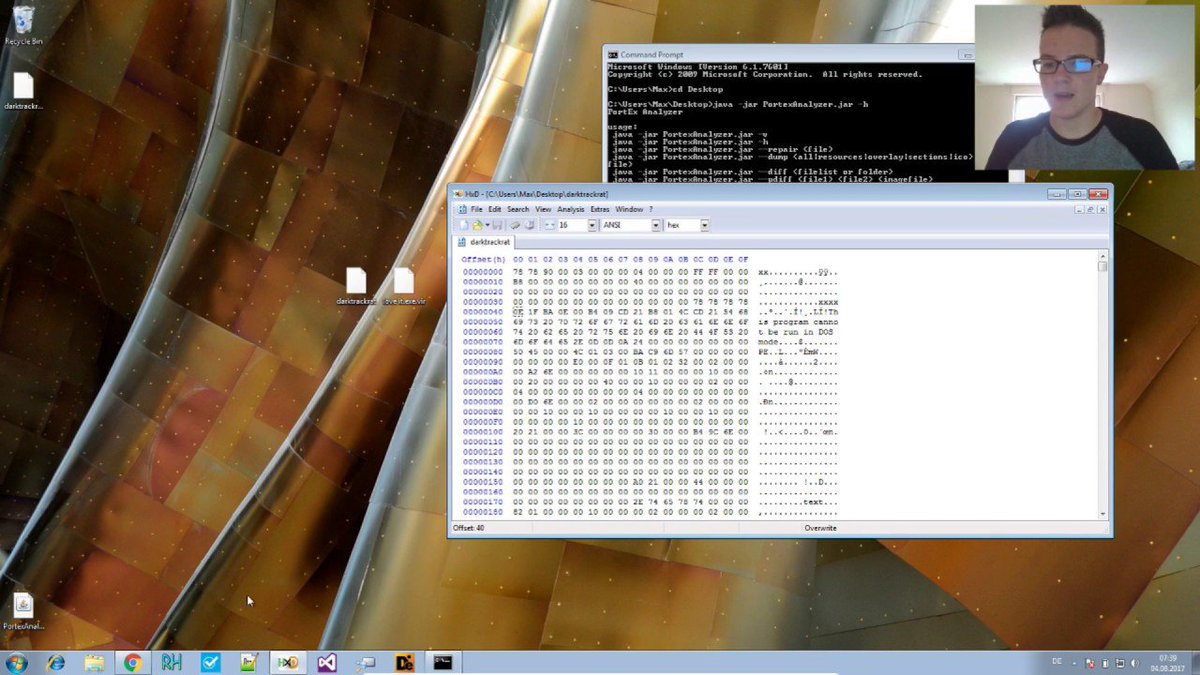Open the Extras menu in HxD

click(x=599, y=209)
